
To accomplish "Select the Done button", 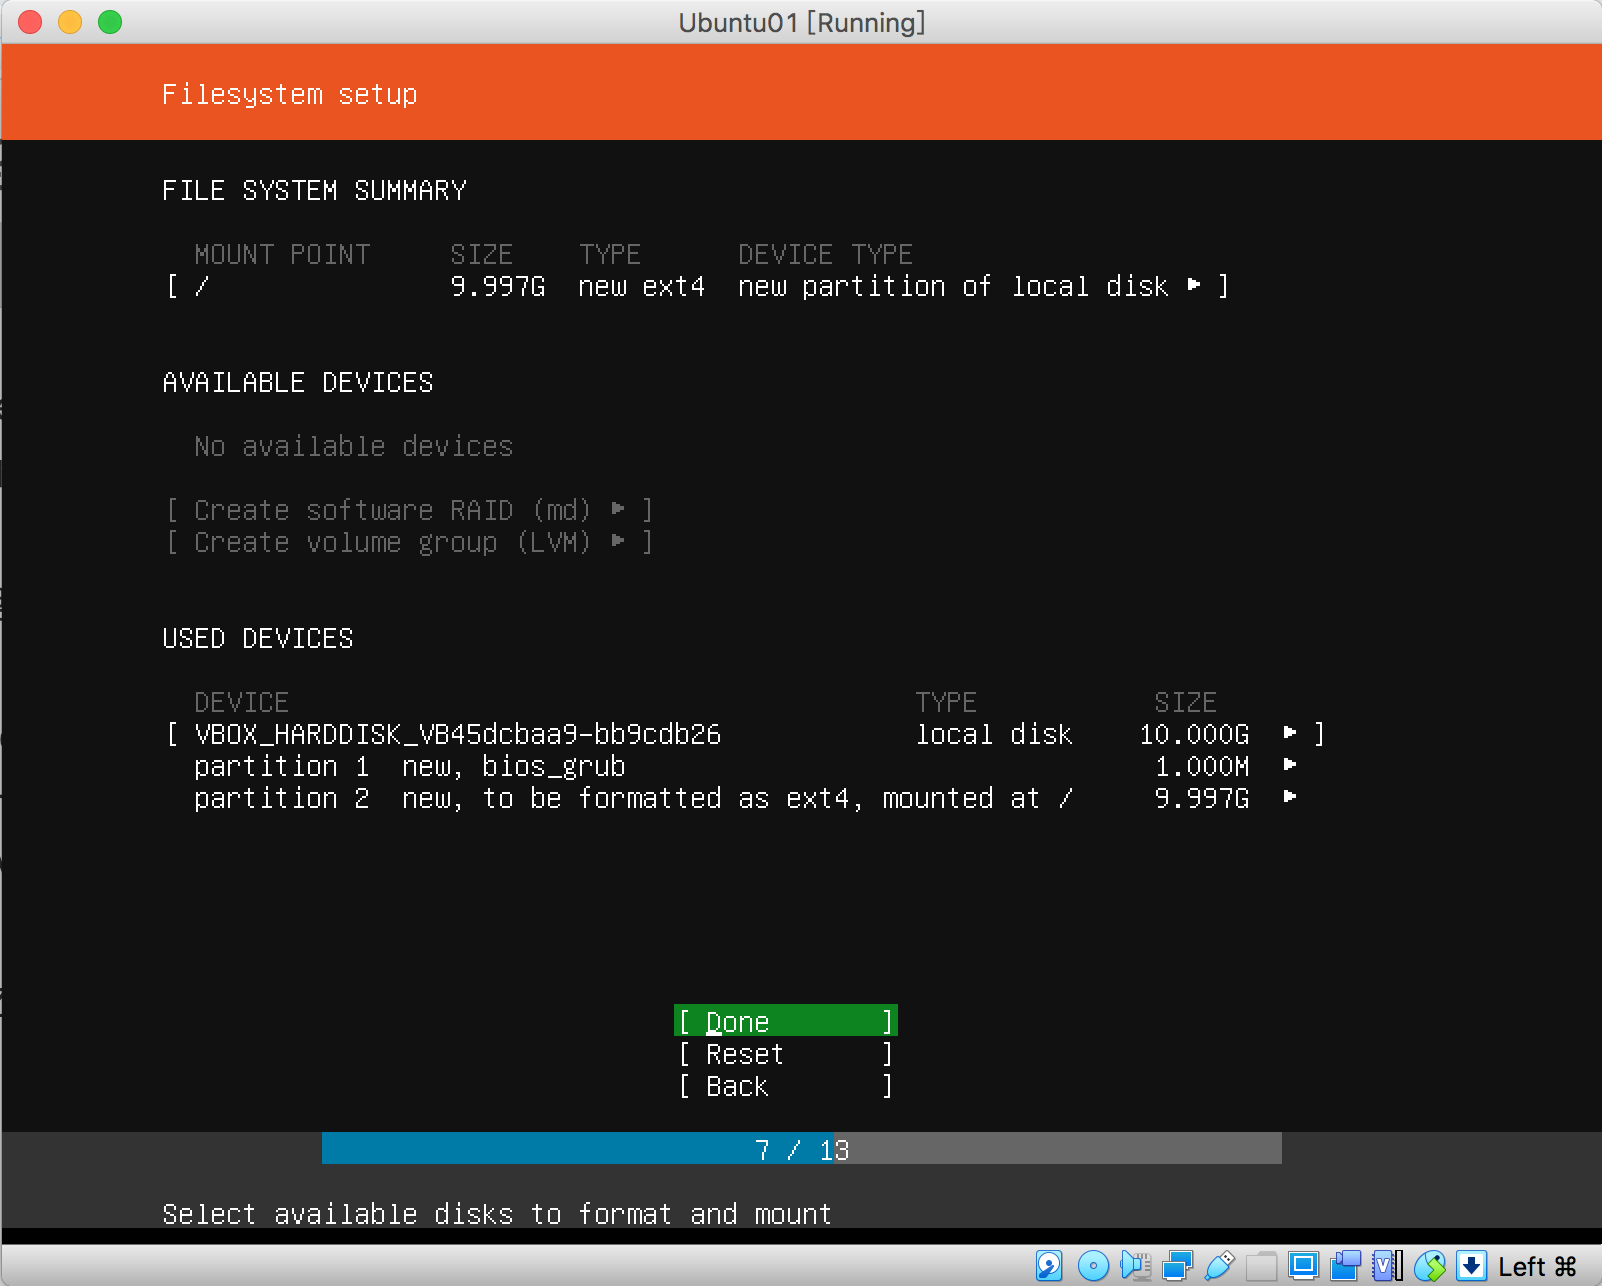I will click(786, 1021).
